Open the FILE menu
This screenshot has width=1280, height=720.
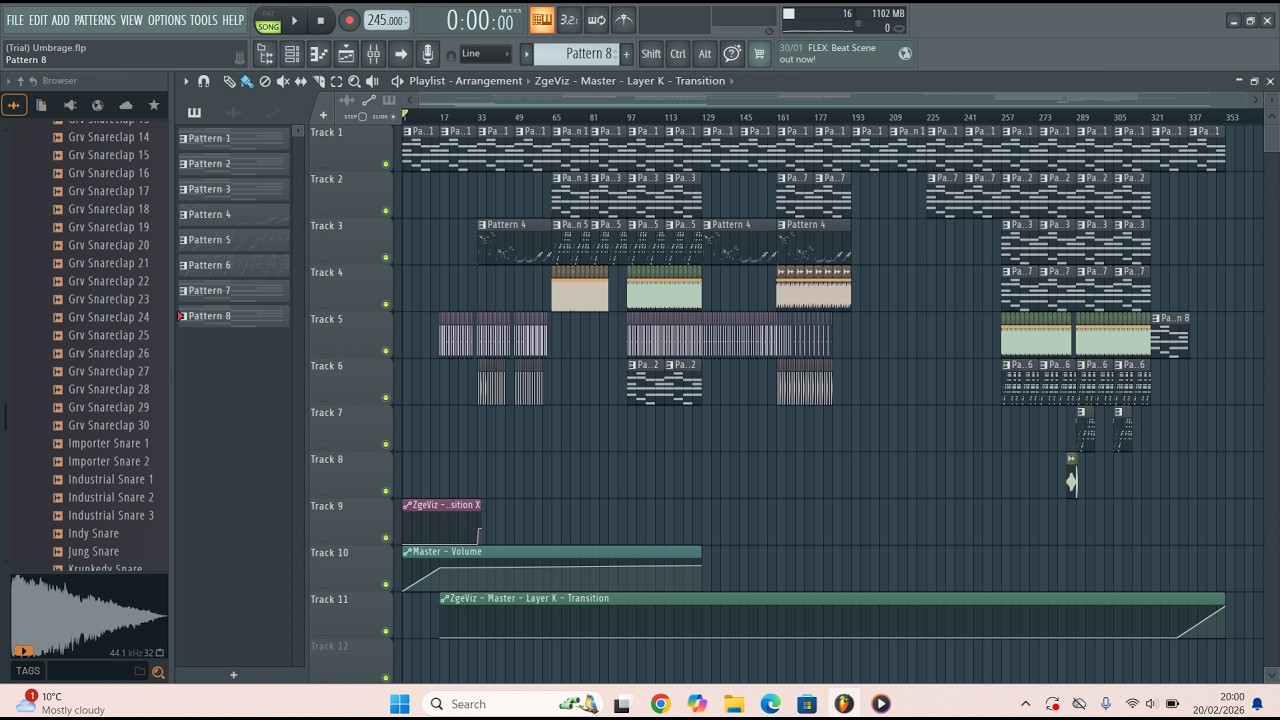(15, 20)
